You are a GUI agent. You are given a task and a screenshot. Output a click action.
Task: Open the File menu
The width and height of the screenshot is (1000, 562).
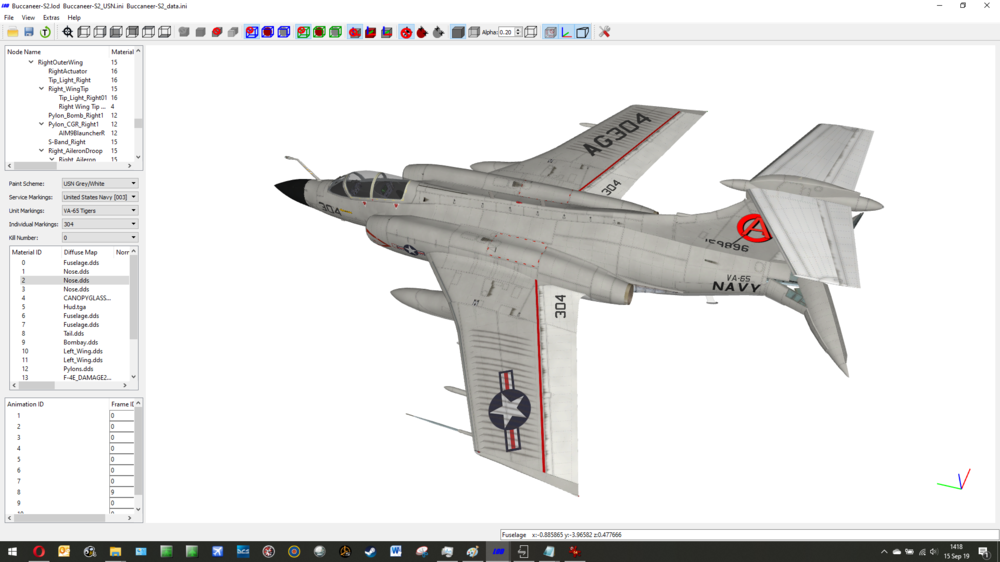[x=9, y=18]
